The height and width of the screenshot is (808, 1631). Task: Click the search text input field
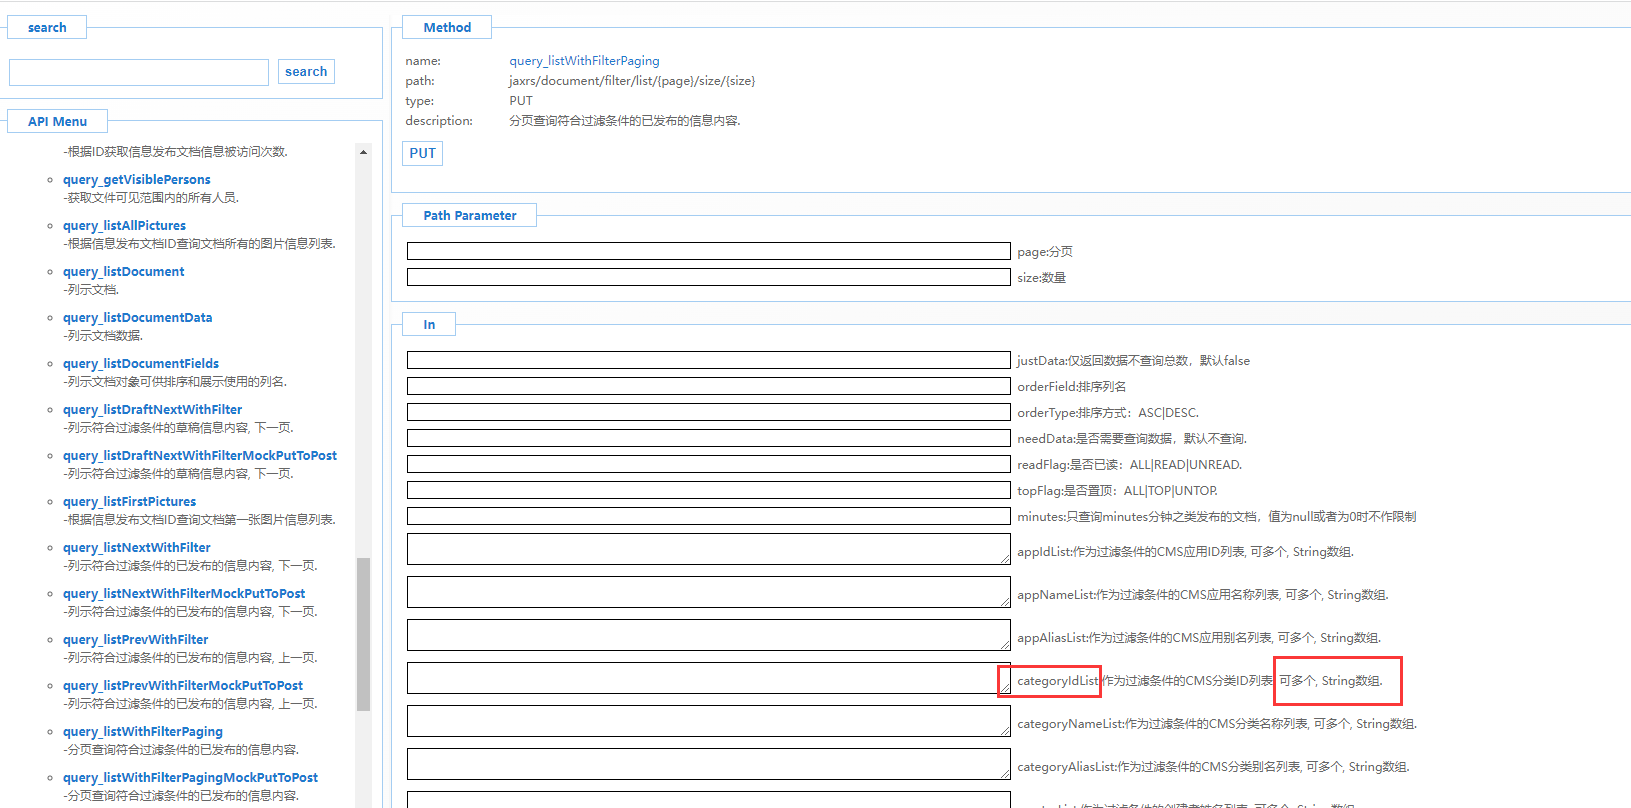click(139, 72)
